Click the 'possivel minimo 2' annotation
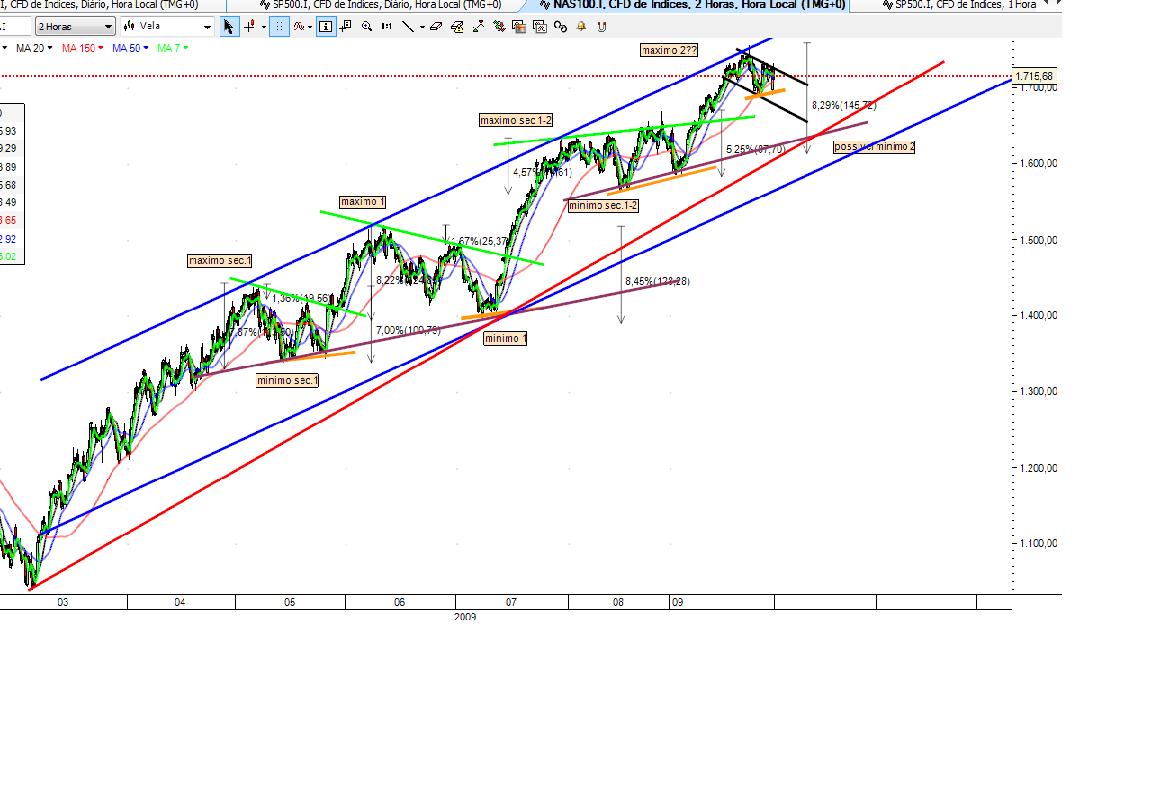This screenshot has height=800, width=1152. [x=874, y=147]
